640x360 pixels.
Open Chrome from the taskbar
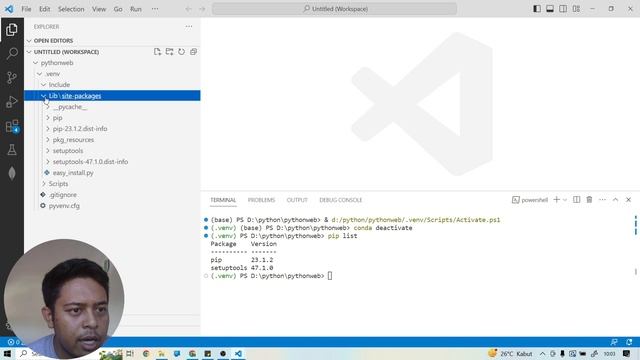[146, 353]
